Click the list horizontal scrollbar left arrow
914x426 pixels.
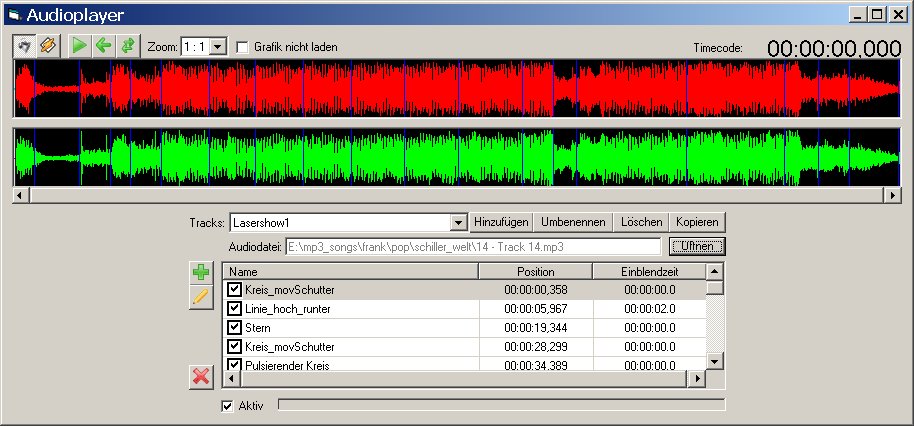pyautogui.click(x=231, y=379)
